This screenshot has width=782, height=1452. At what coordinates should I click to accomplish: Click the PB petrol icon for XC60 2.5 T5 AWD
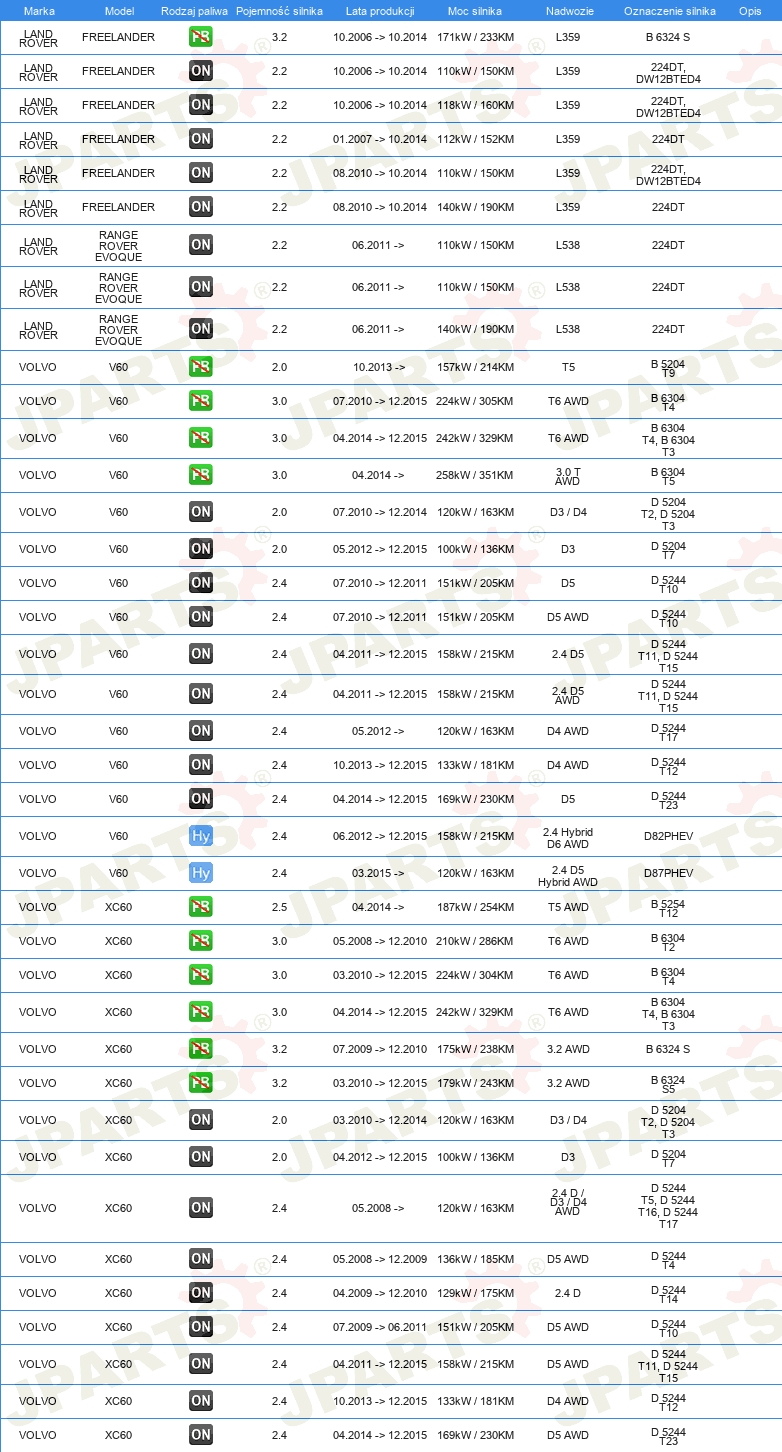(x=201, y=907)
